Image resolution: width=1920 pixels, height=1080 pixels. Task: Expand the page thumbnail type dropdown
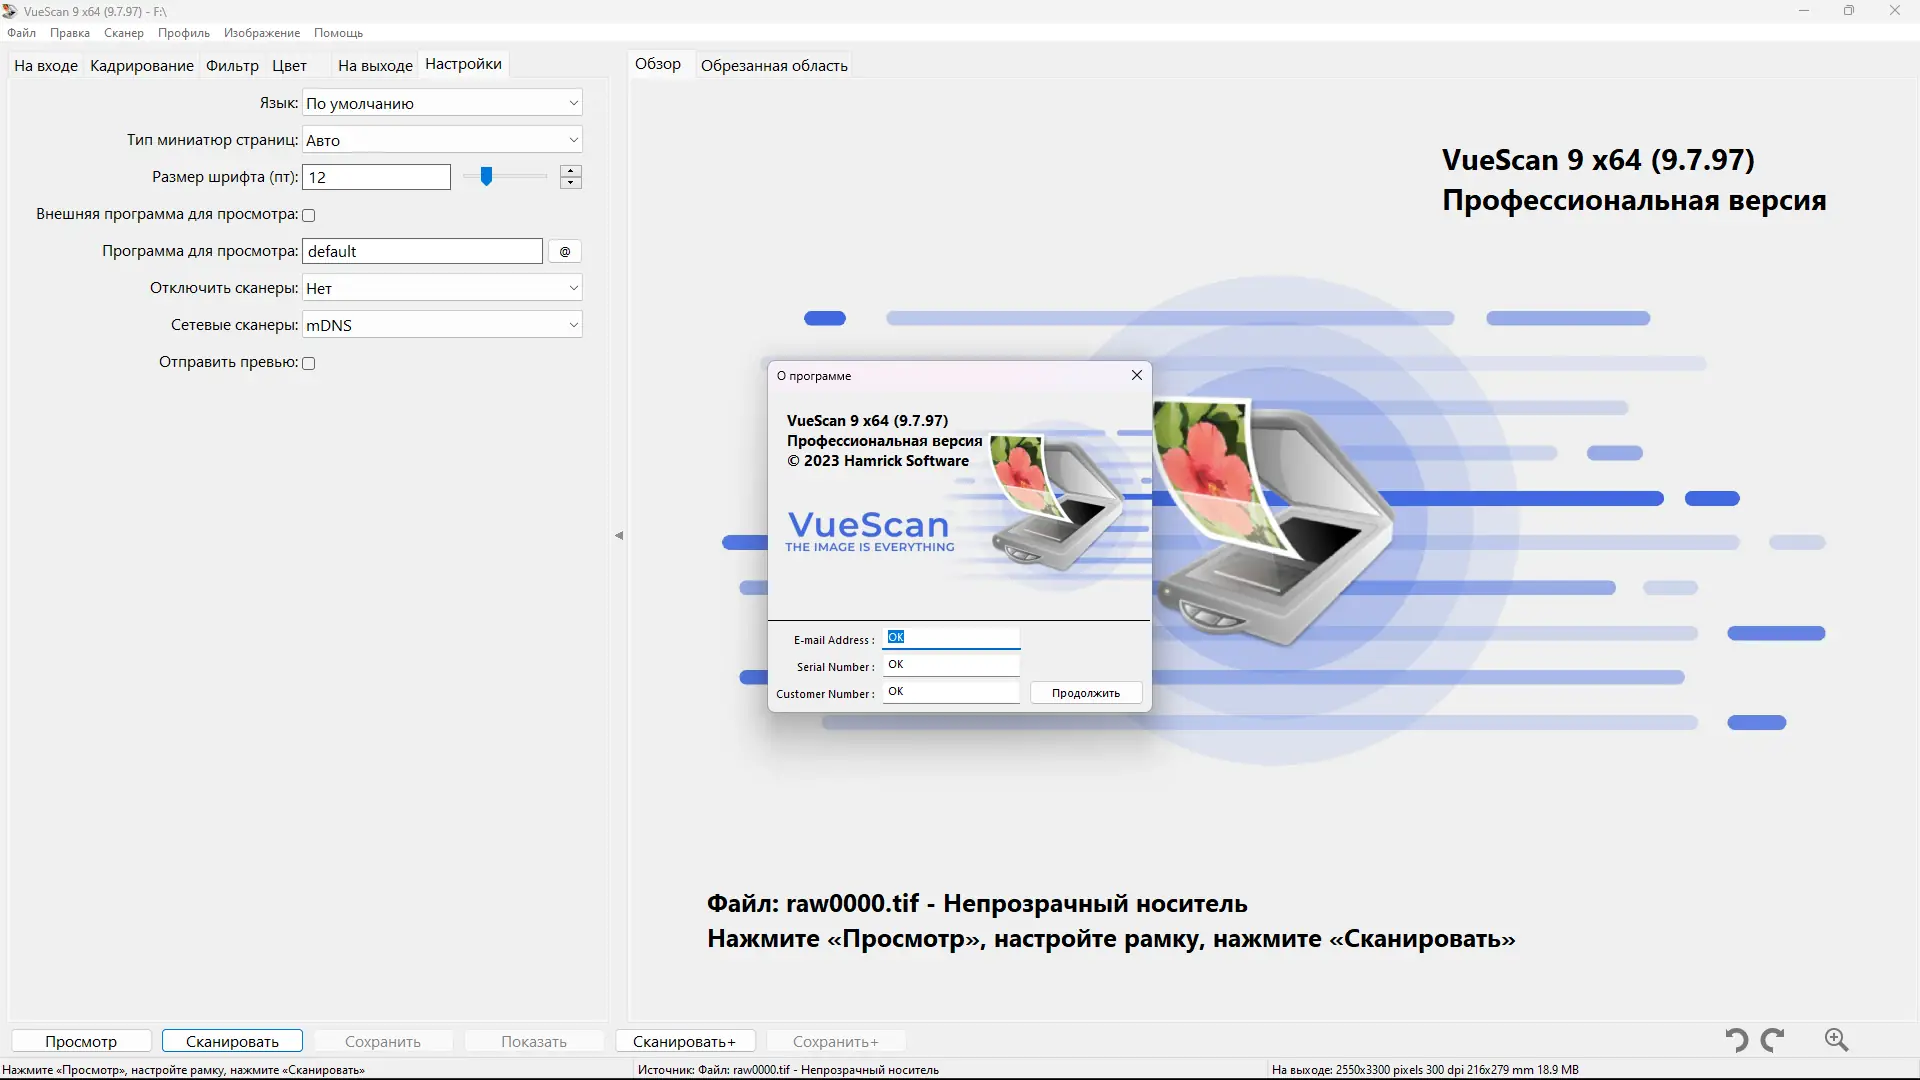[x=442, y=140]
